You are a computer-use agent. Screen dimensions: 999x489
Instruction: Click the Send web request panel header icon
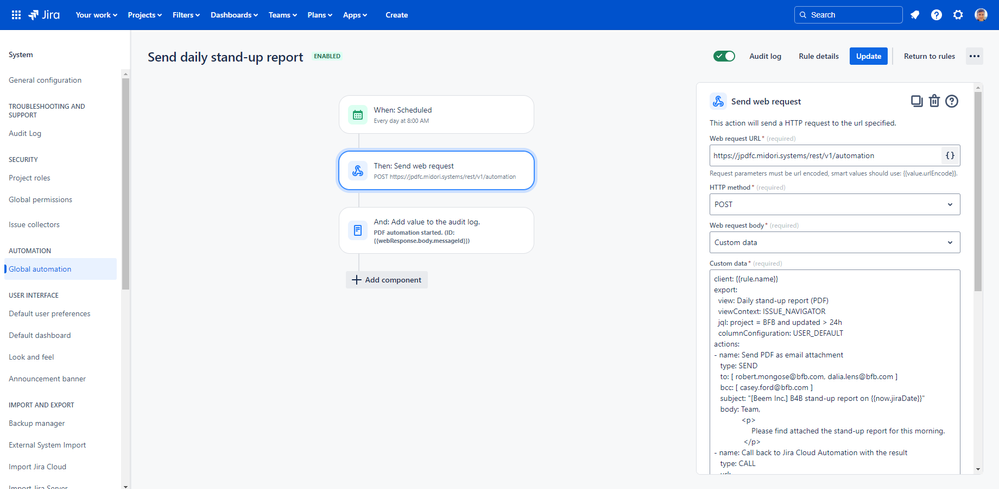pos(718,101)
